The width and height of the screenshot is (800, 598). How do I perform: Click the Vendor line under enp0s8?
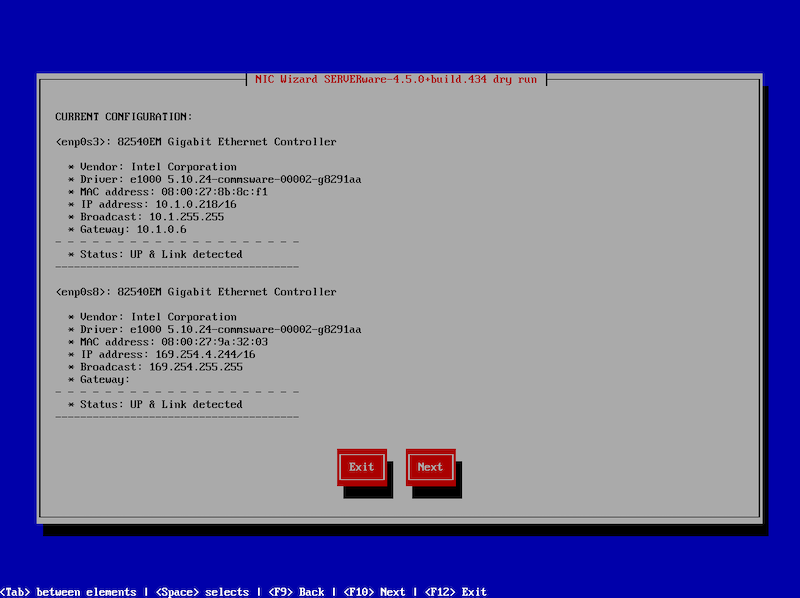click(152, 317)
